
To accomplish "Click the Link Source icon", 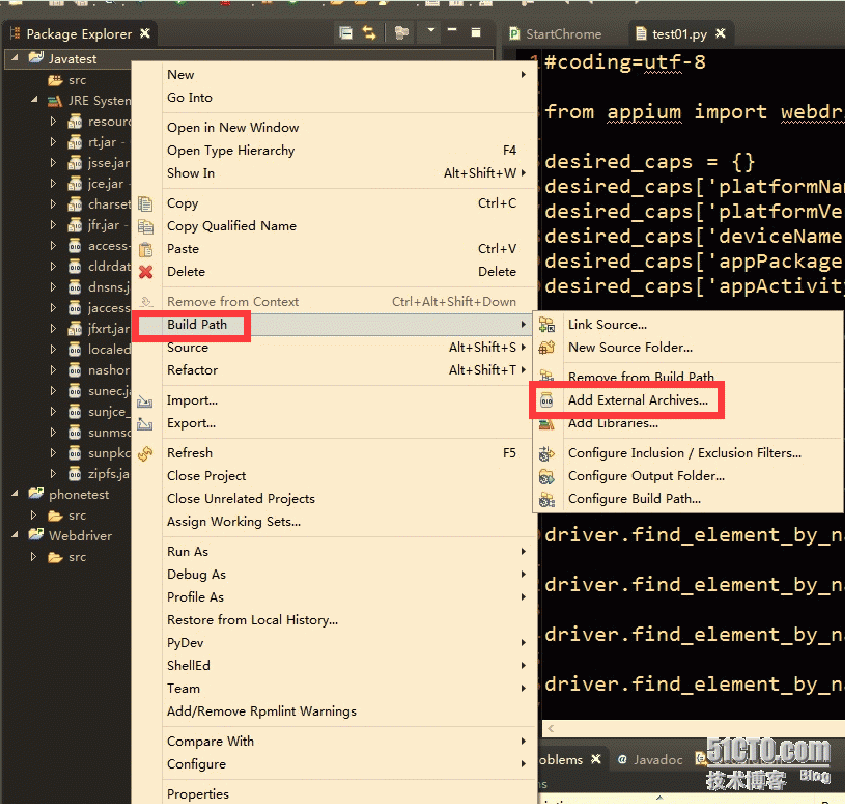I will 546,324.
